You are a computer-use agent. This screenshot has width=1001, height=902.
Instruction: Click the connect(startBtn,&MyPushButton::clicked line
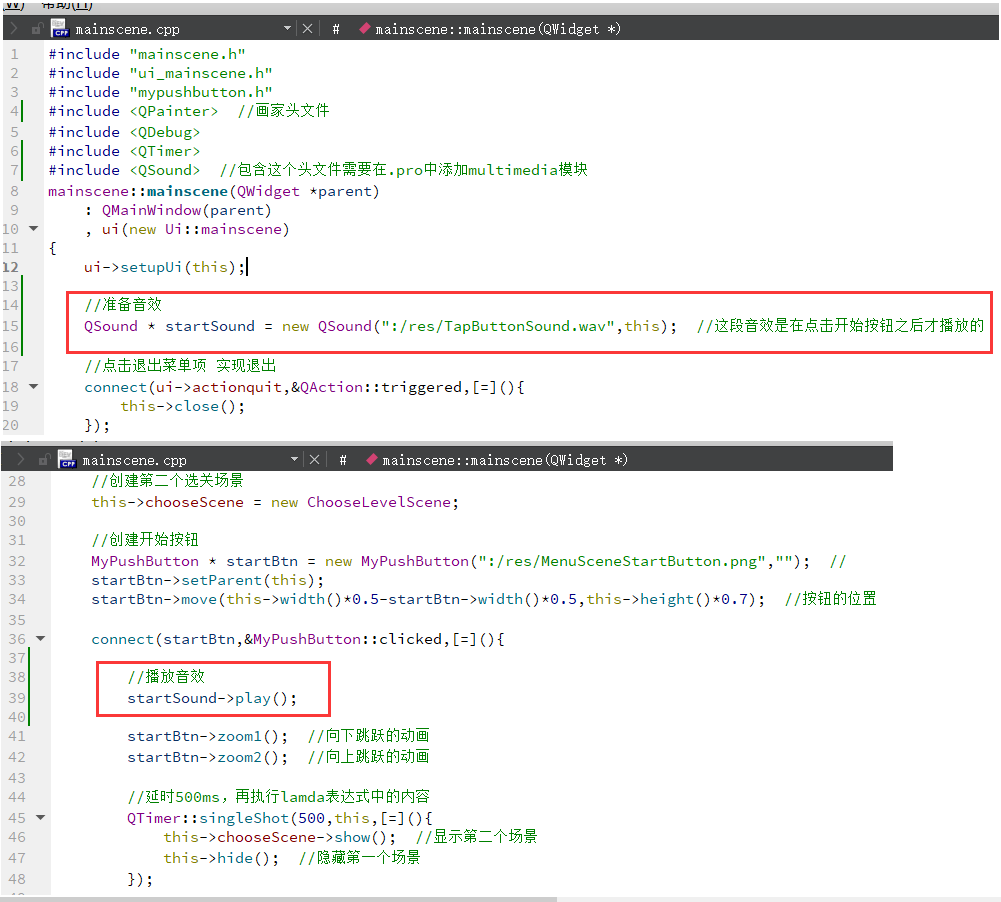[x=298, y=639]
